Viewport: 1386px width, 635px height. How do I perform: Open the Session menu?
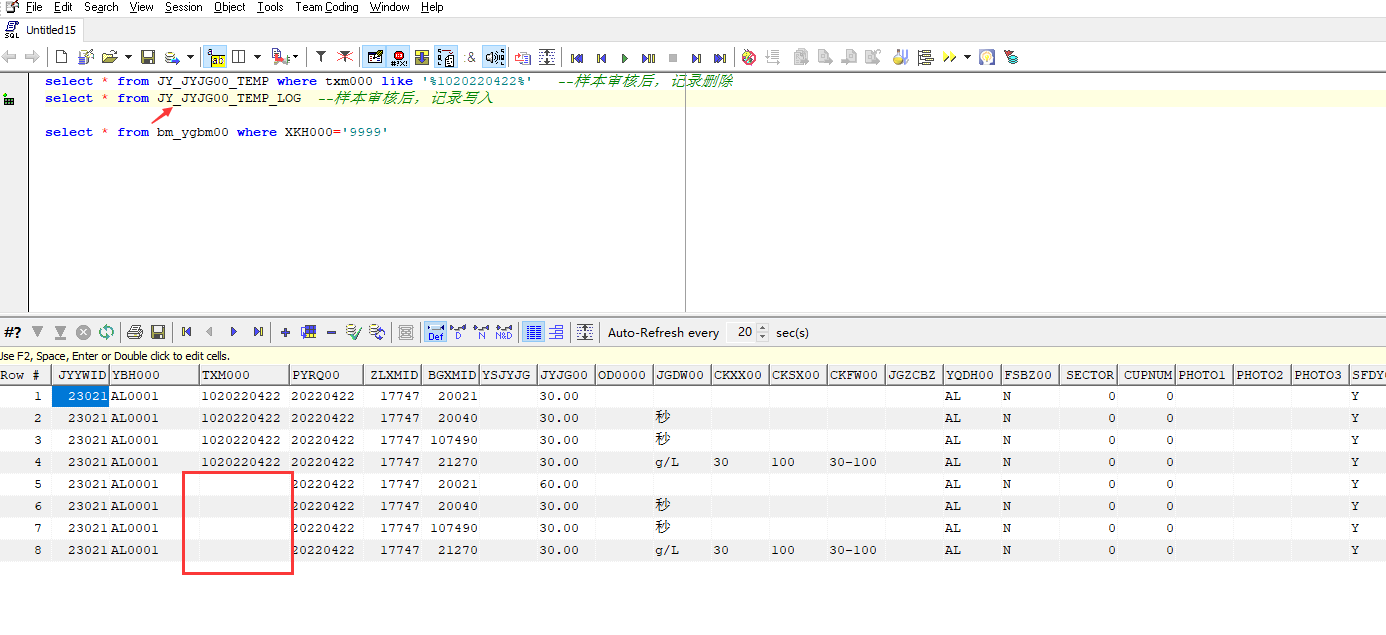point(183,7)
